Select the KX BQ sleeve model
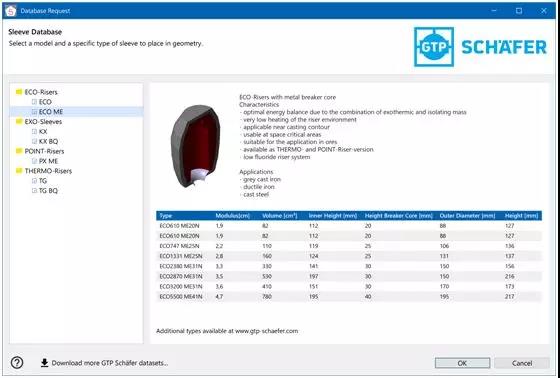560x378 pixels. pyautogui.click(x=48, y=141)
